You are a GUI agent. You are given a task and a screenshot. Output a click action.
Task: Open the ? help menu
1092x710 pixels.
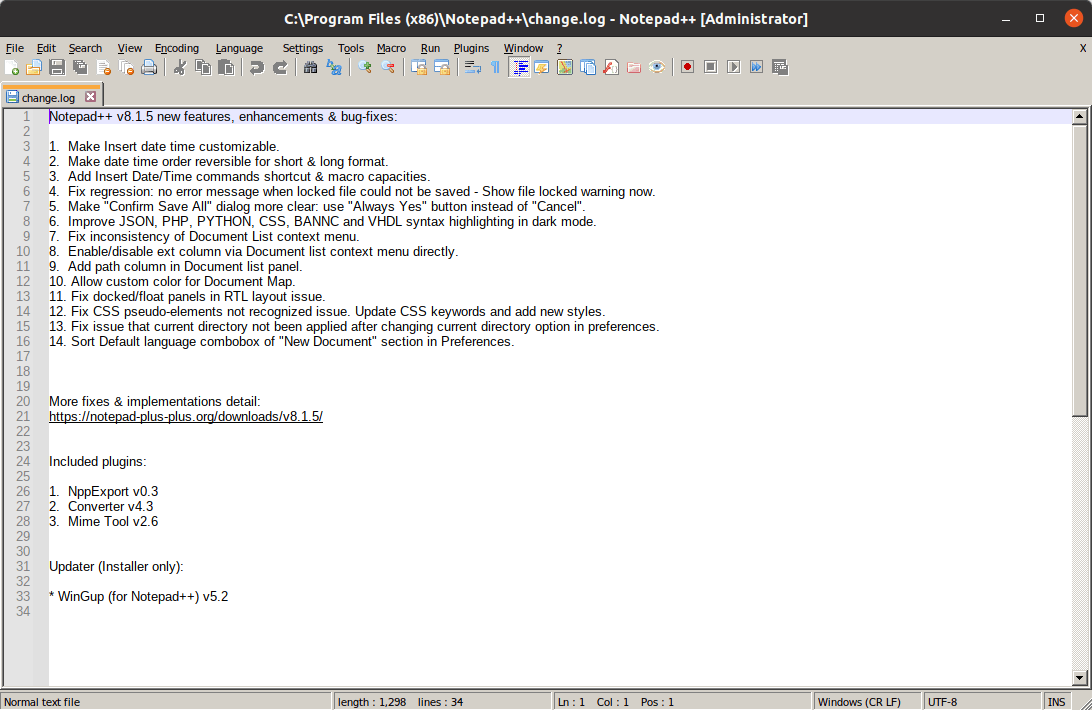559,48
